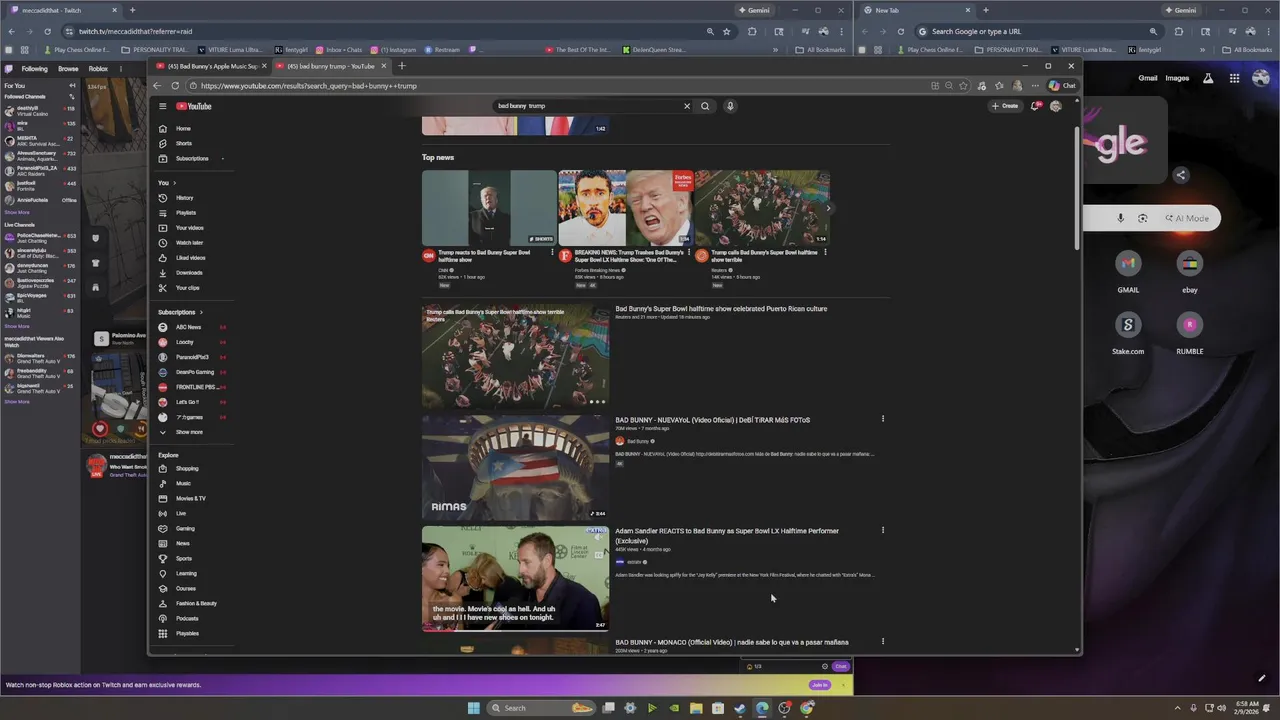1280x720 pixels.
Task: Open Gmail link in Google window
Action: pos(1148,78)
